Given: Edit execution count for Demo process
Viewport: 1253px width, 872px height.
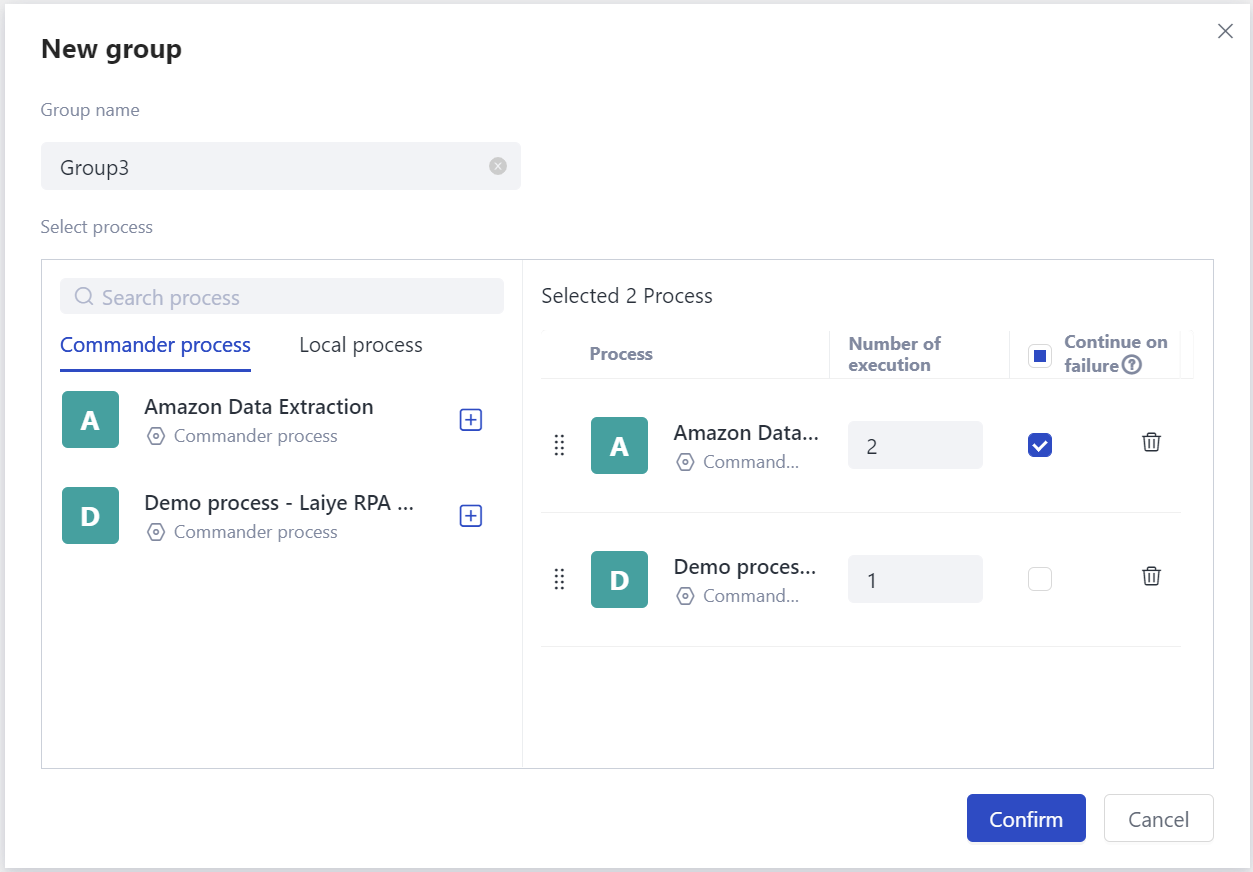Looking at the screenshot, I should pos(914,580).
